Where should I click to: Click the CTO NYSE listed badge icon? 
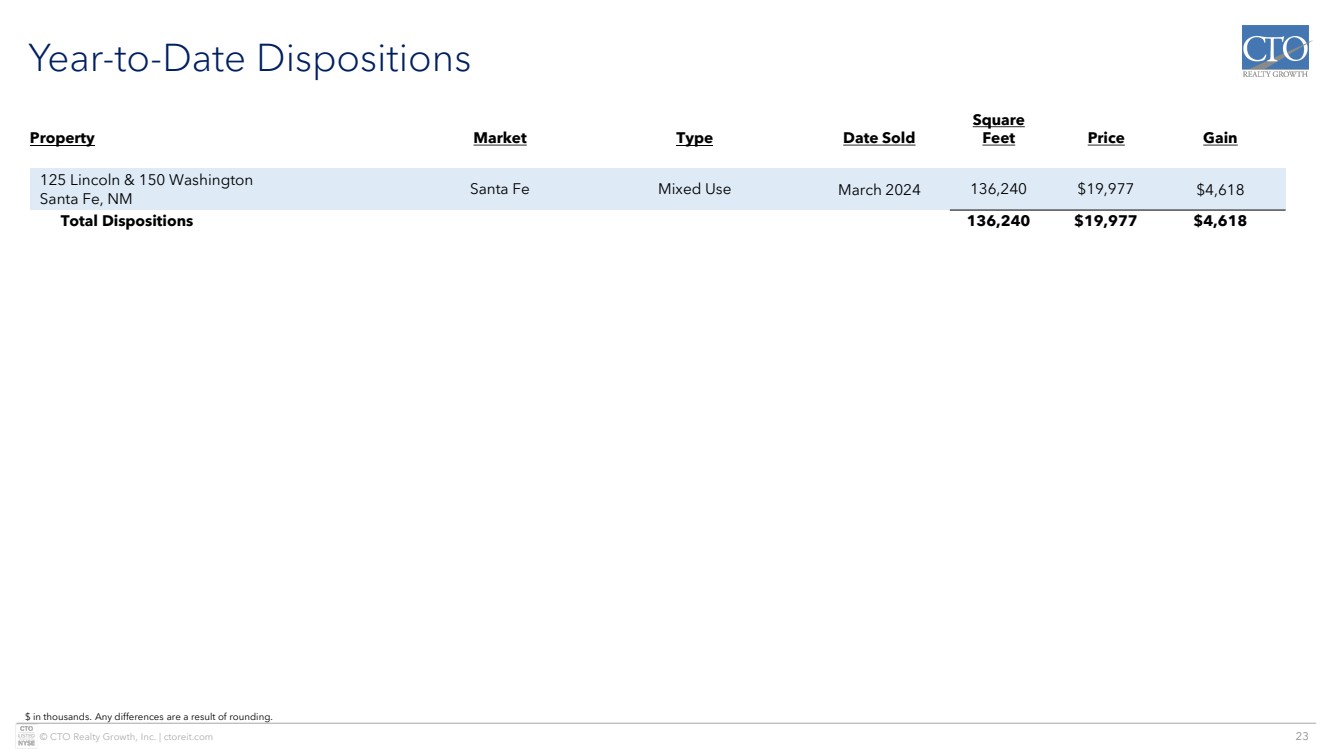click(26, 736)
